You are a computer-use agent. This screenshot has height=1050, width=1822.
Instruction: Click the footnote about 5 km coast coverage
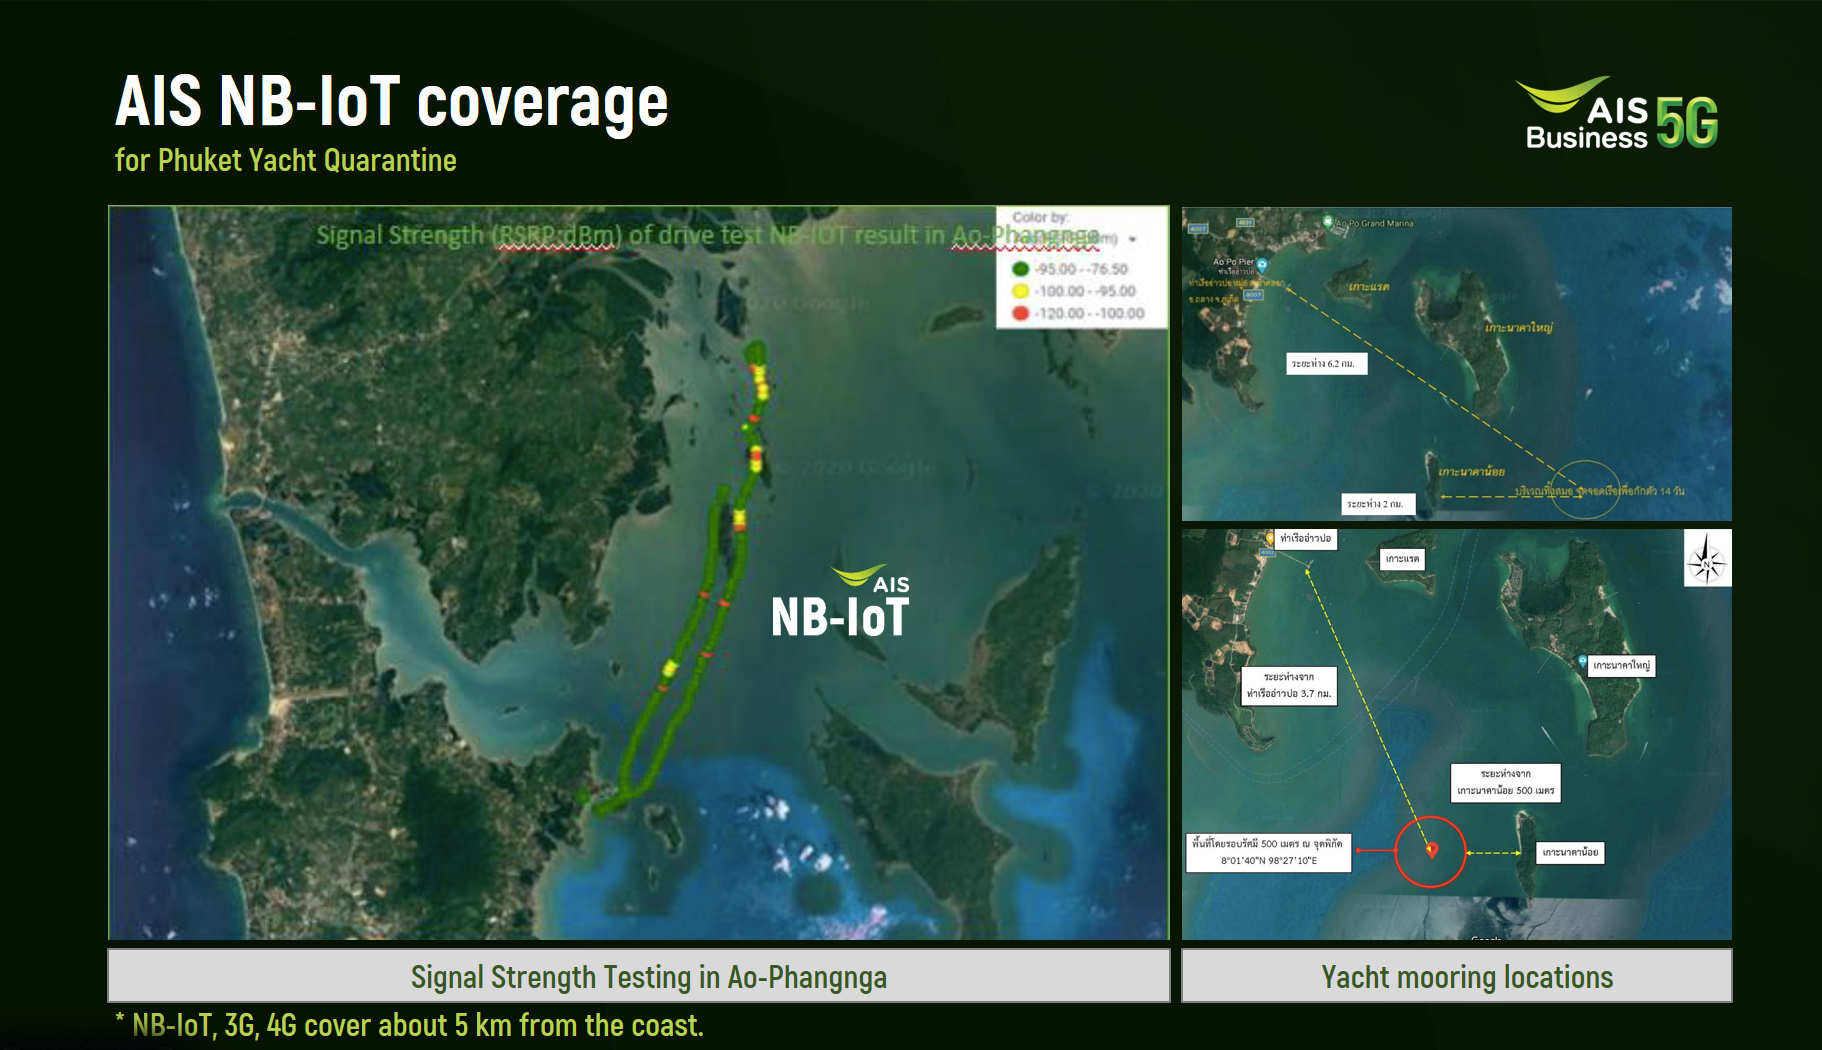click(x=410, y=1025)
